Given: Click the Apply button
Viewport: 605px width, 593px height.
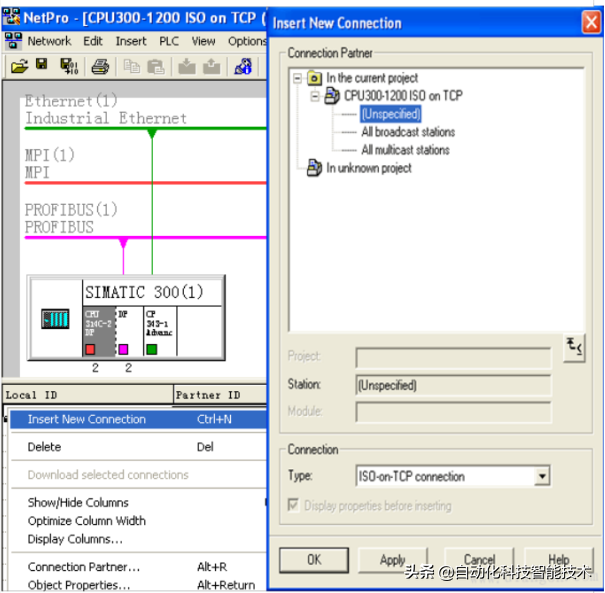Looking at the screenshot, I should coord(393,560).
